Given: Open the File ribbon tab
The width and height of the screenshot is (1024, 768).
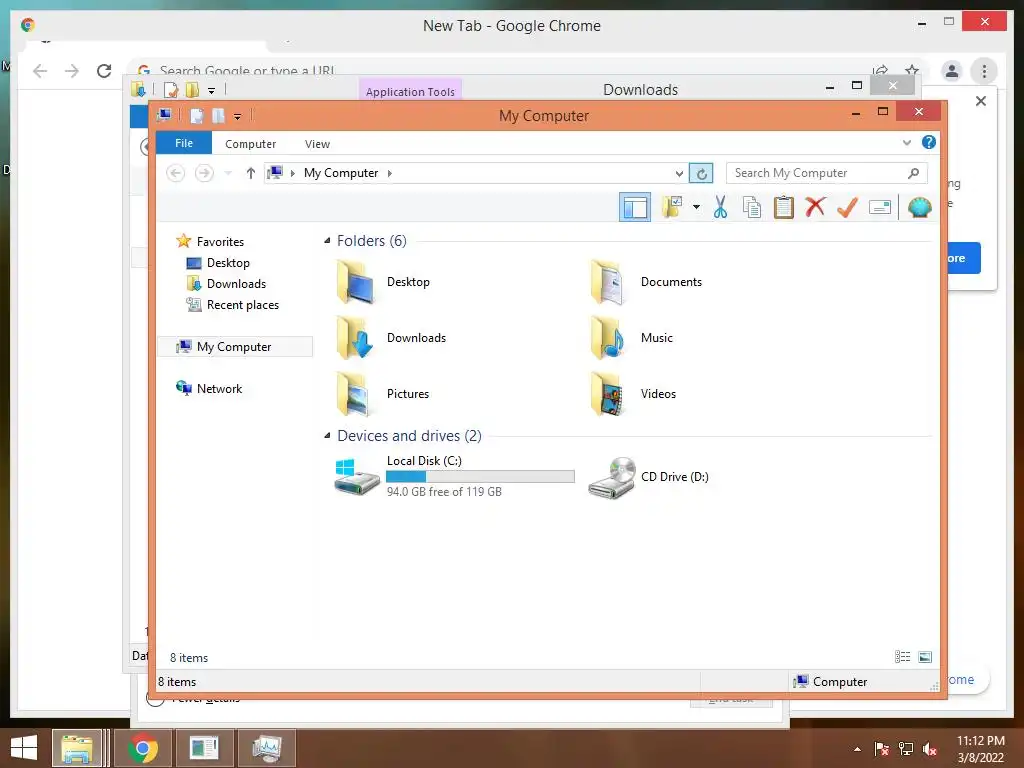Looking at the screenshot, I should (184, 143).
